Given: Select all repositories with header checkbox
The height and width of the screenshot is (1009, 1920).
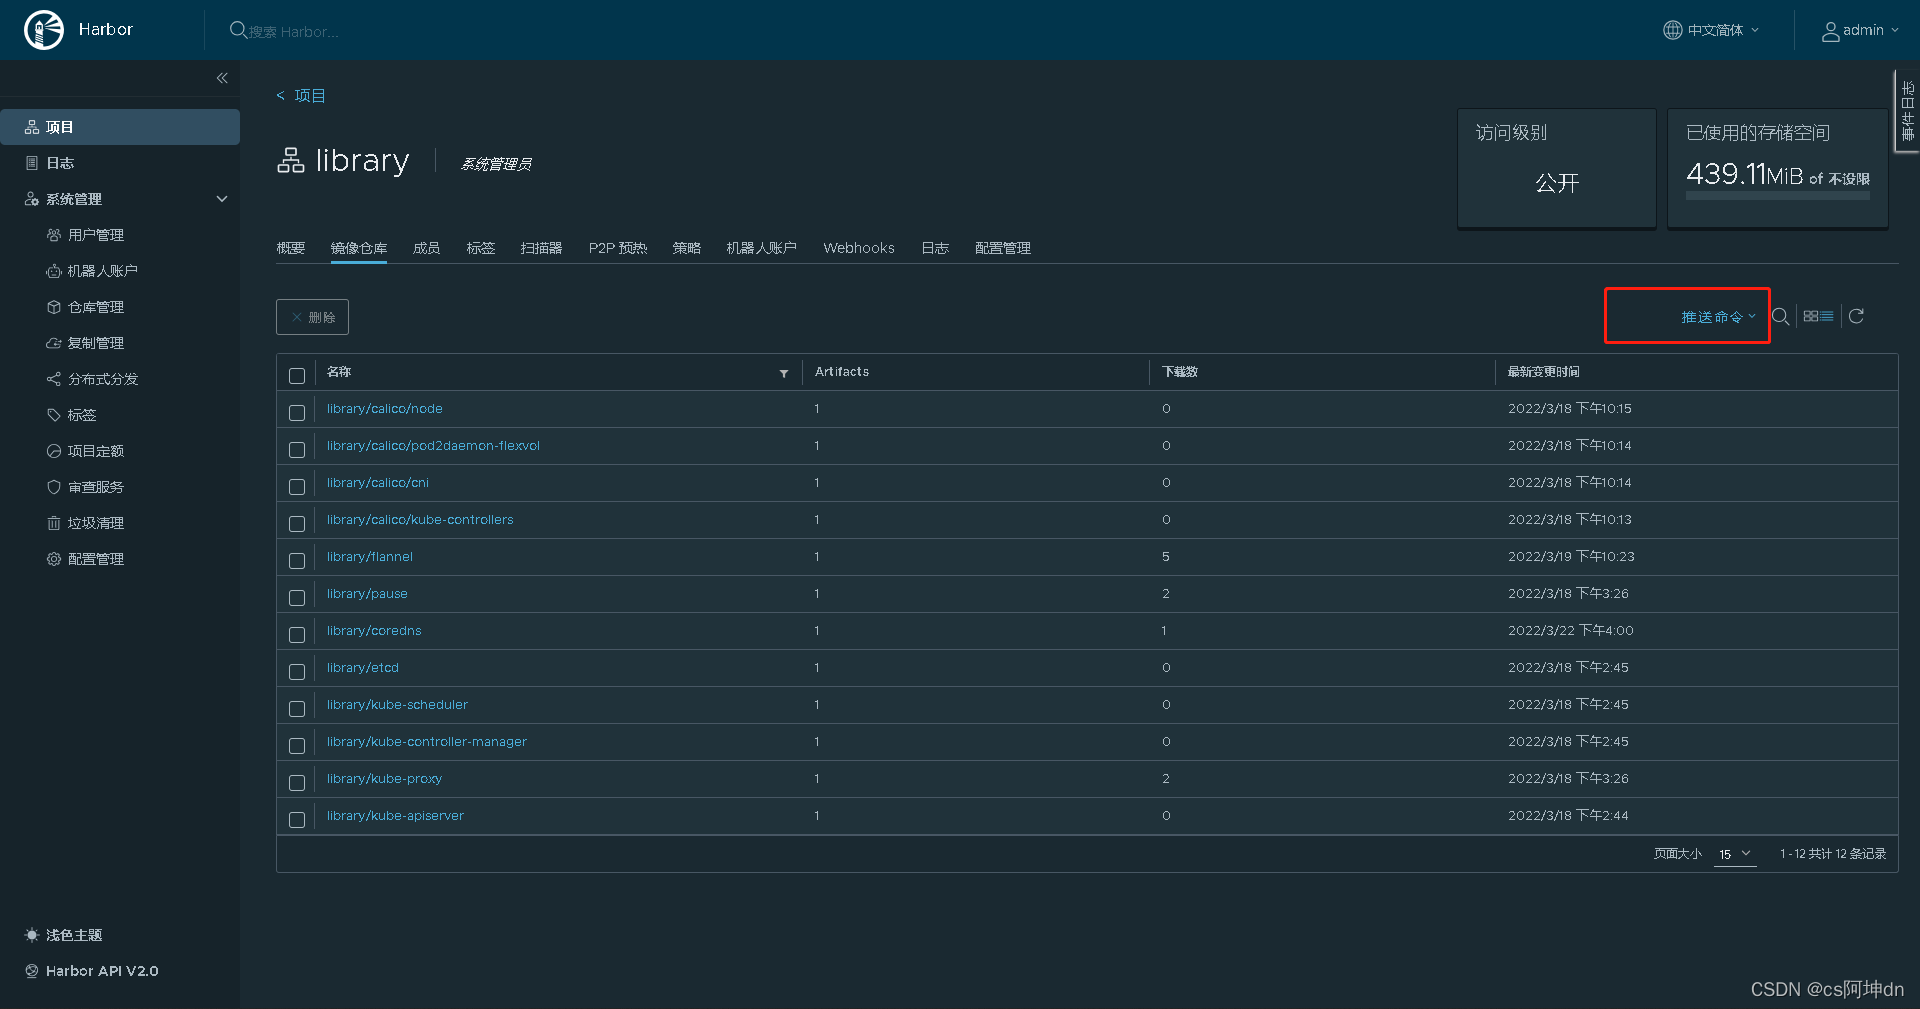Looking at the screenshot, I should (x=297, y=376).
